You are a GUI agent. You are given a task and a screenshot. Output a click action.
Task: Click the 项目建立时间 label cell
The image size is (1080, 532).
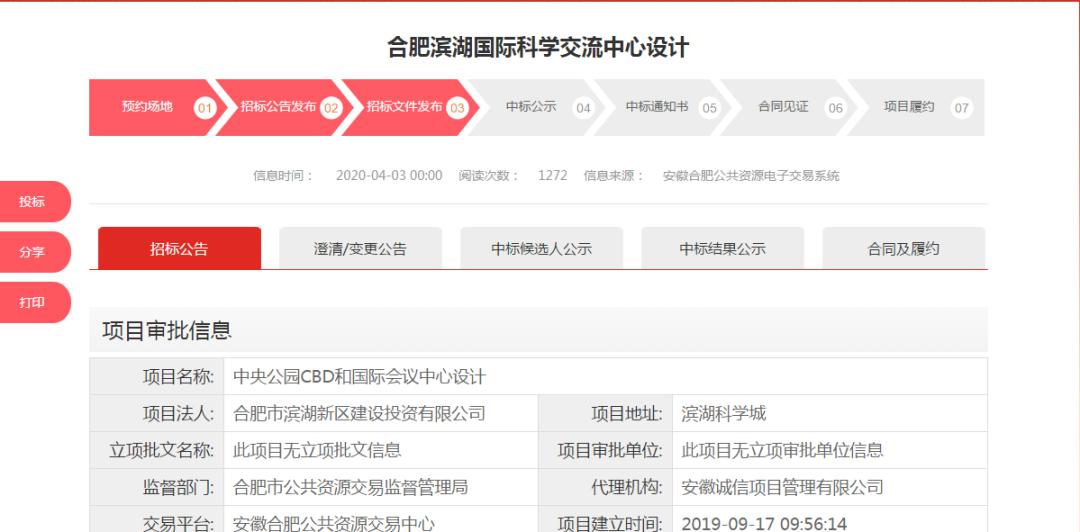605,520
